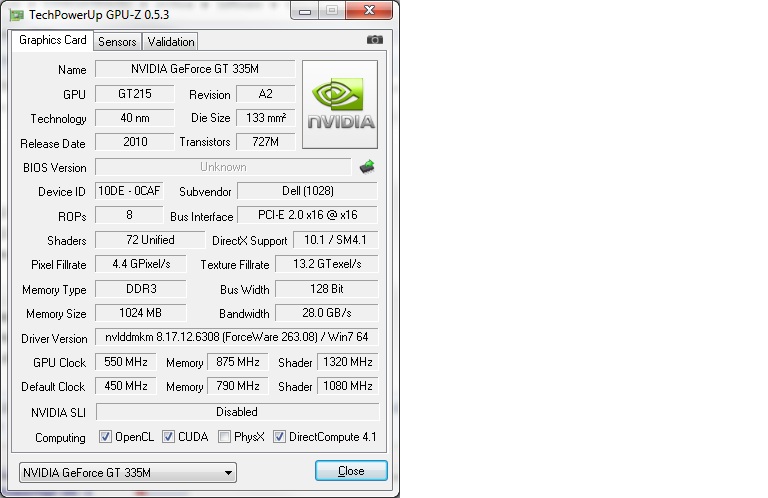Open the GPU-Z title bar app icon
768x498 pixels.
click(x=17, y=15)
